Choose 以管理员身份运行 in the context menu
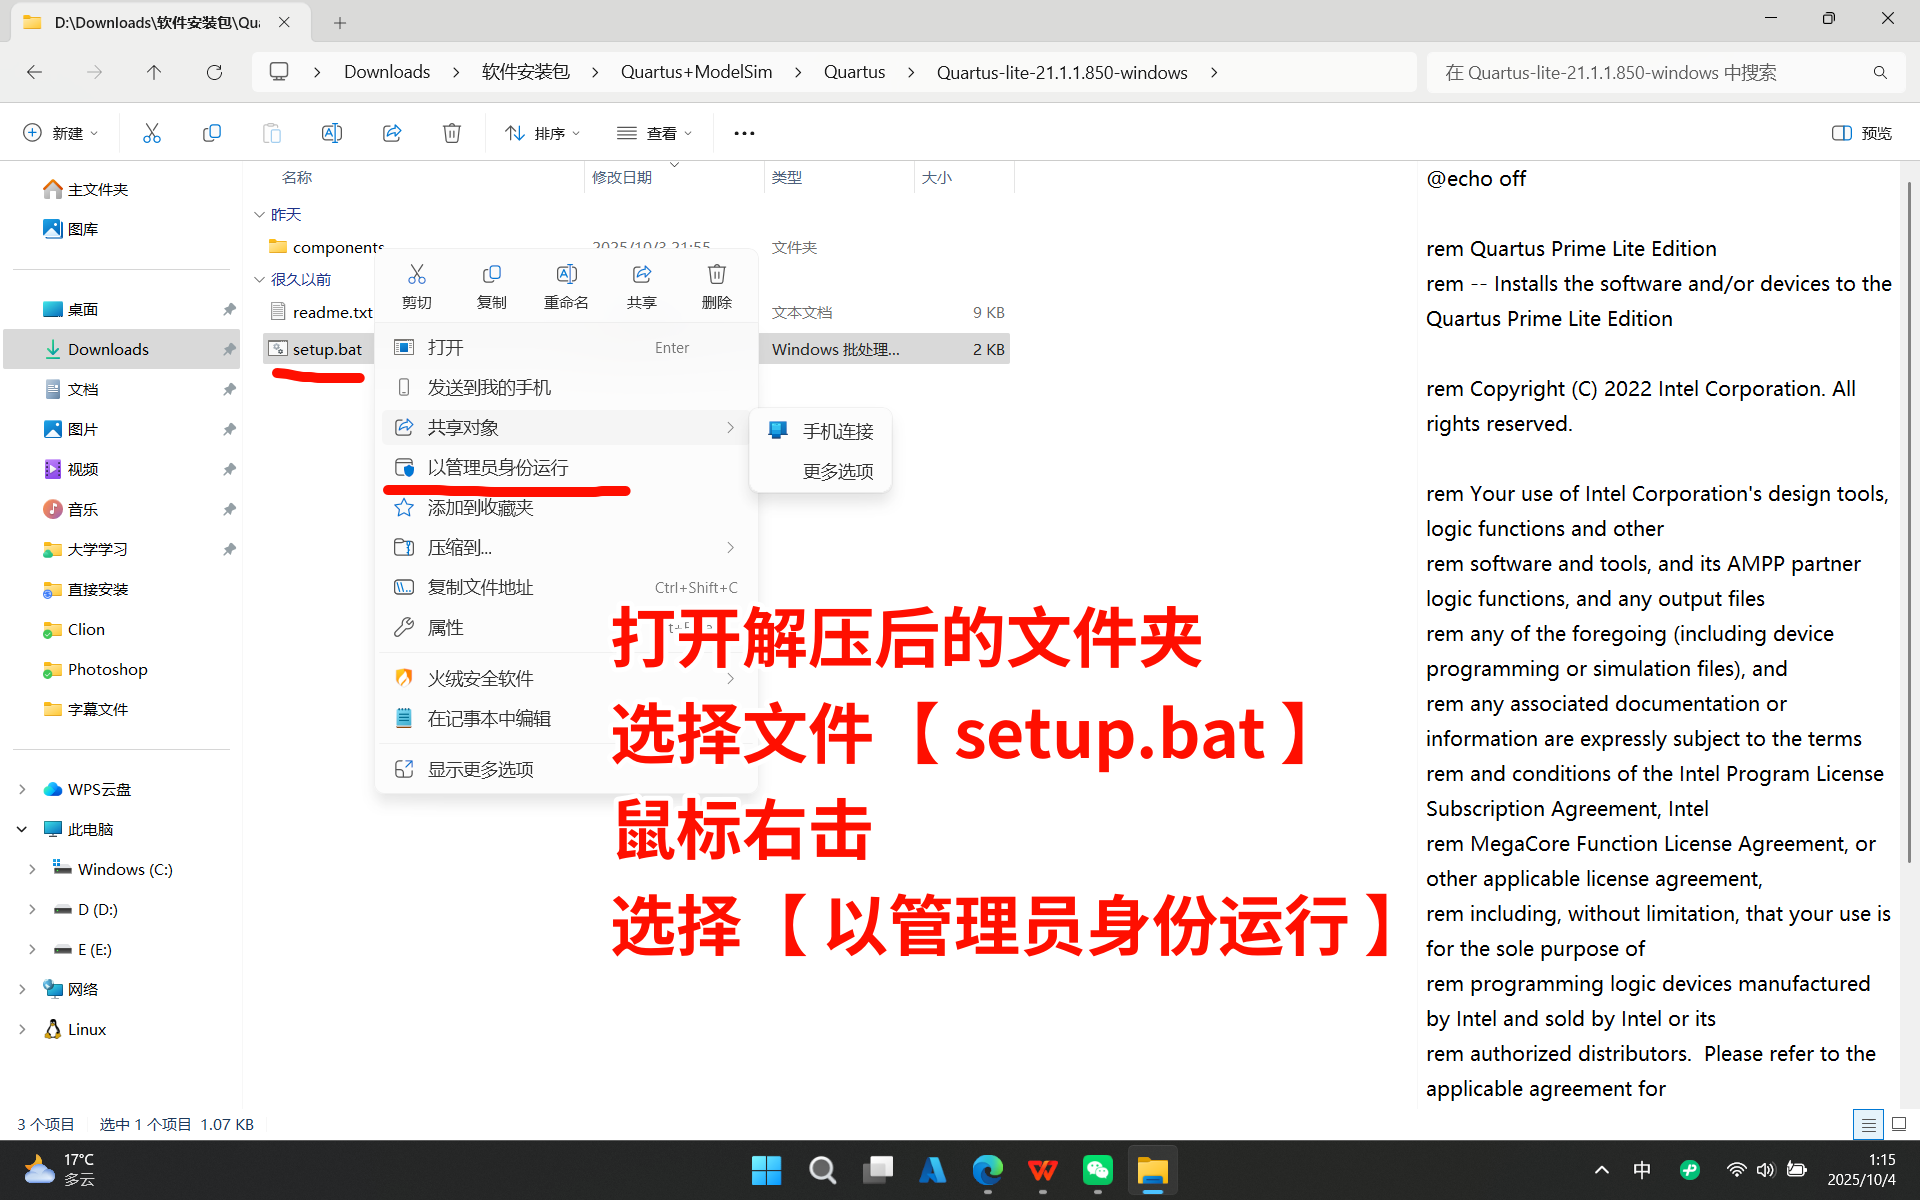Screen dimensions: 1920x1200 [566, 468]
